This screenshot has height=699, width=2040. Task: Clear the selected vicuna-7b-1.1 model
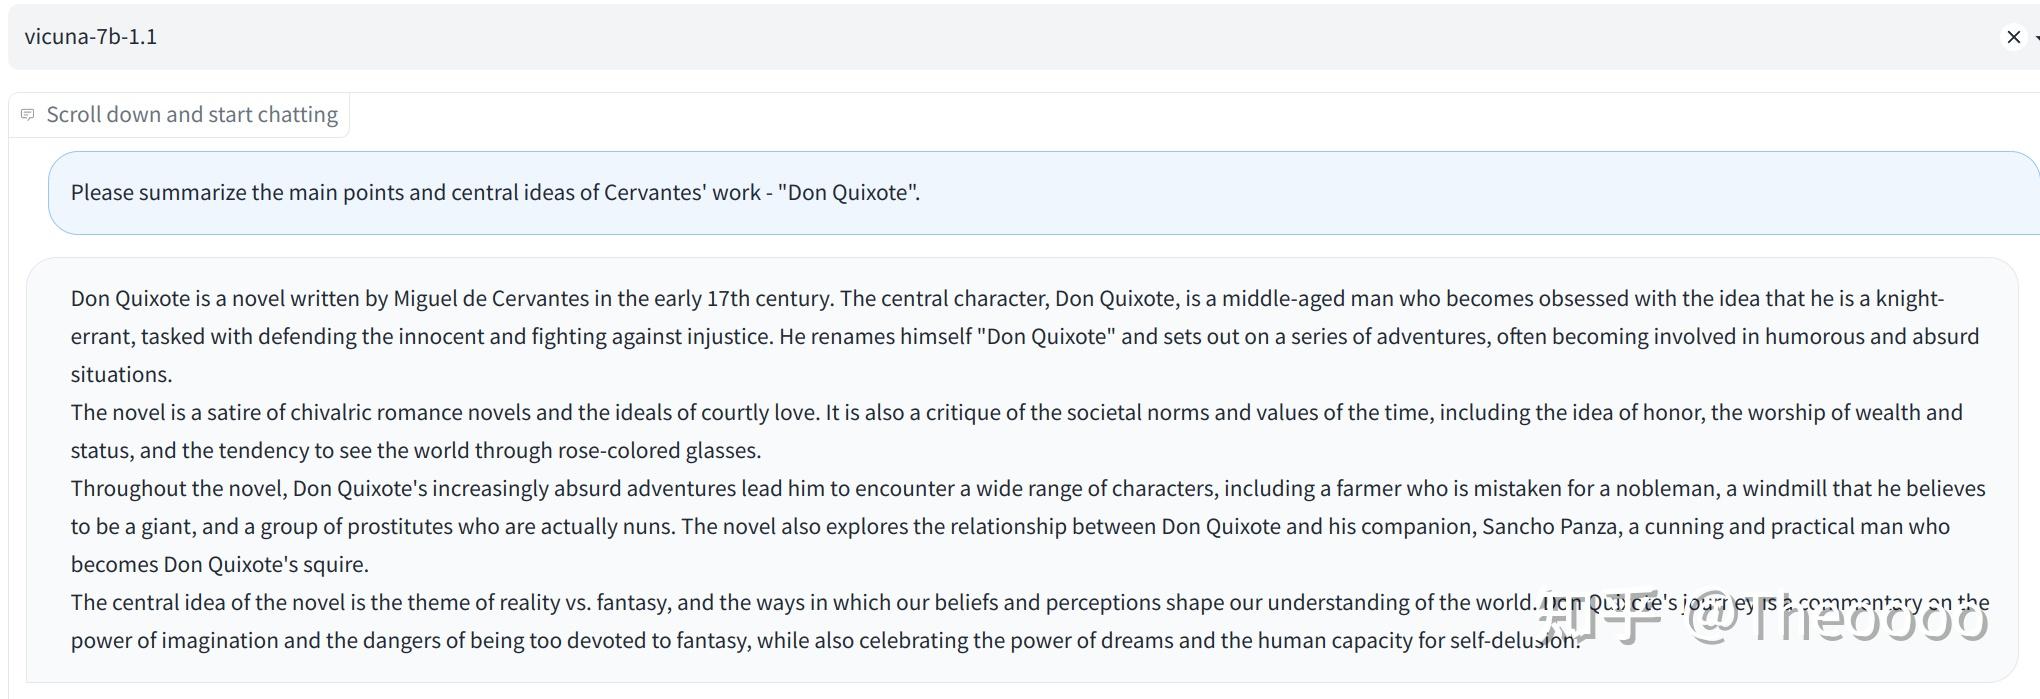point(2013,37)
